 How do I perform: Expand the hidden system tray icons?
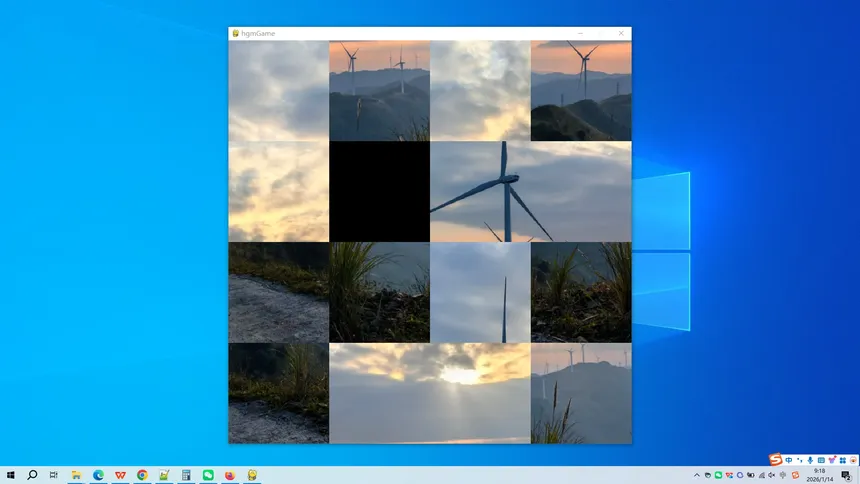[696, 475]
